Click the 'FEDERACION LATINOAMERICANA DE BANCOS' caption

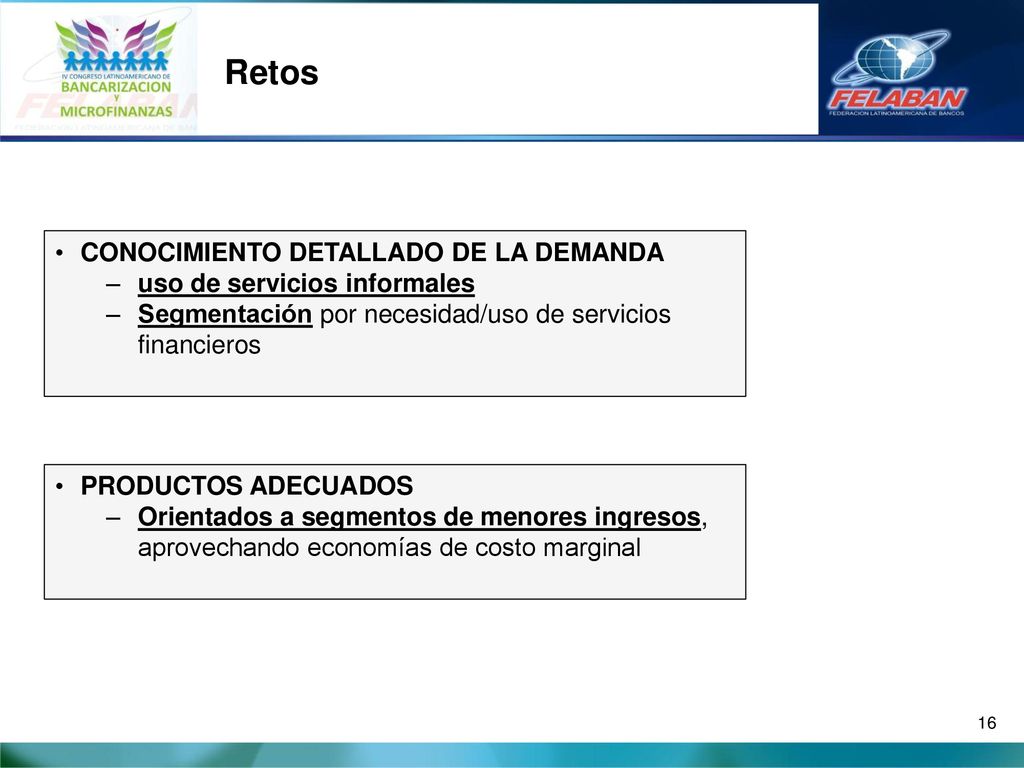(x=897, y=113)
